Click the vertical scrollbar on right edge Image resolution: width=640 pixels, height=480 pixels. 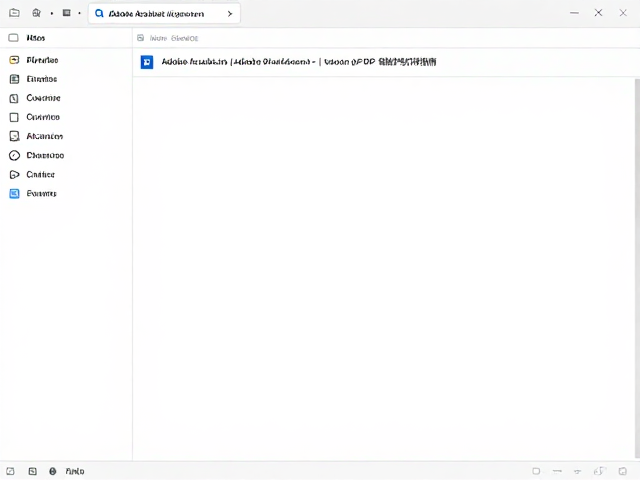click(x=637, y=267)
